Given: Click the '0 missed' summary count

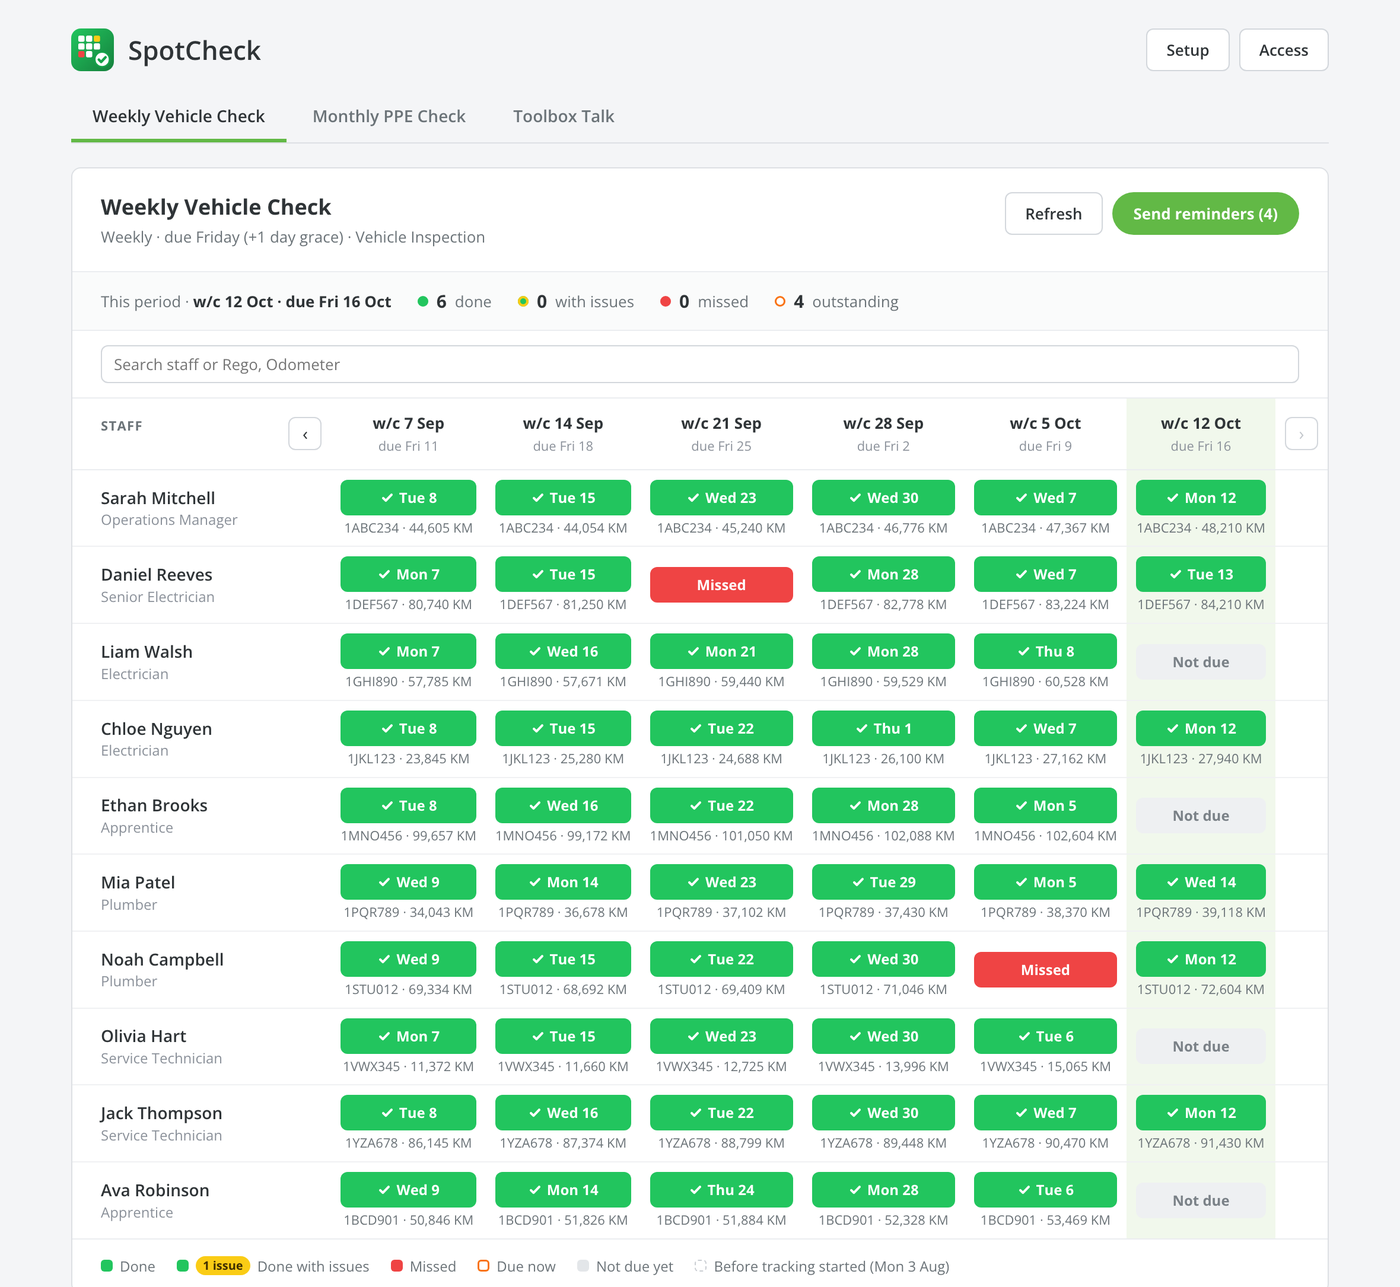Looking at the screenshot, I should pos(704,302).
